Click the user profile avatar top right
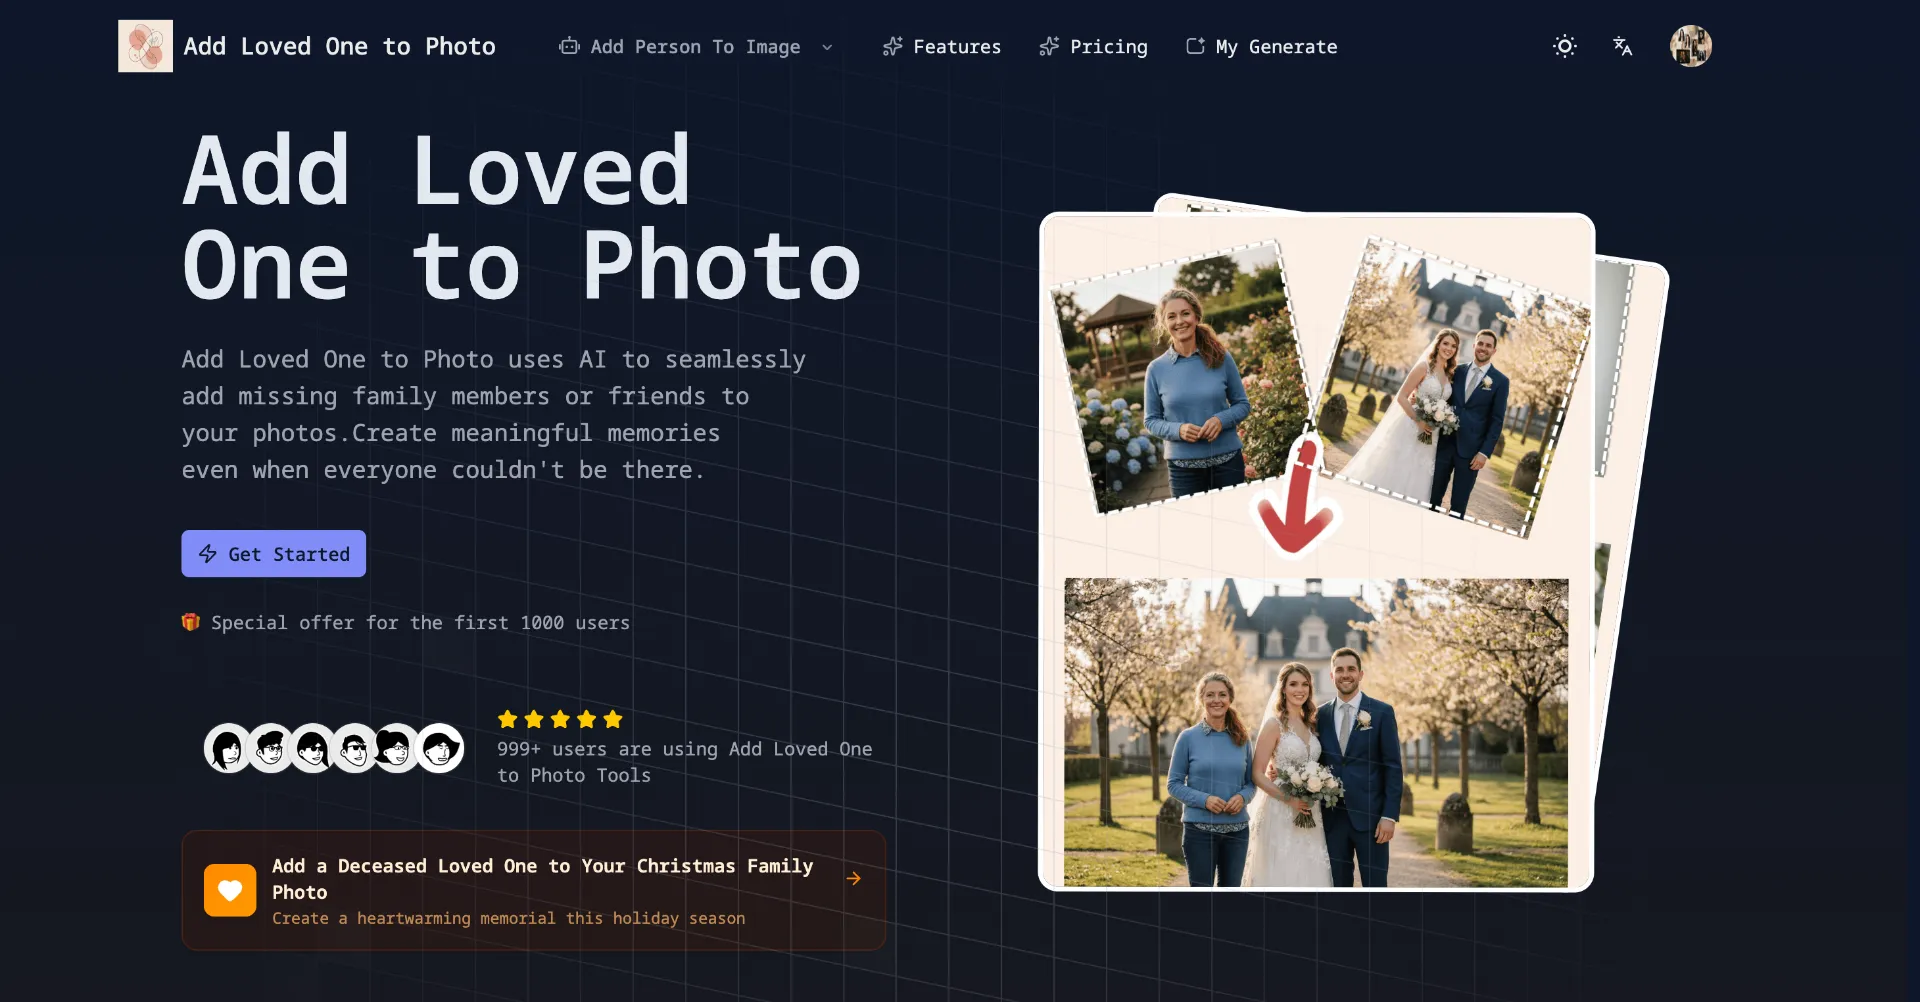This screenshot has height=1002, width=1920. (1690, 46)
